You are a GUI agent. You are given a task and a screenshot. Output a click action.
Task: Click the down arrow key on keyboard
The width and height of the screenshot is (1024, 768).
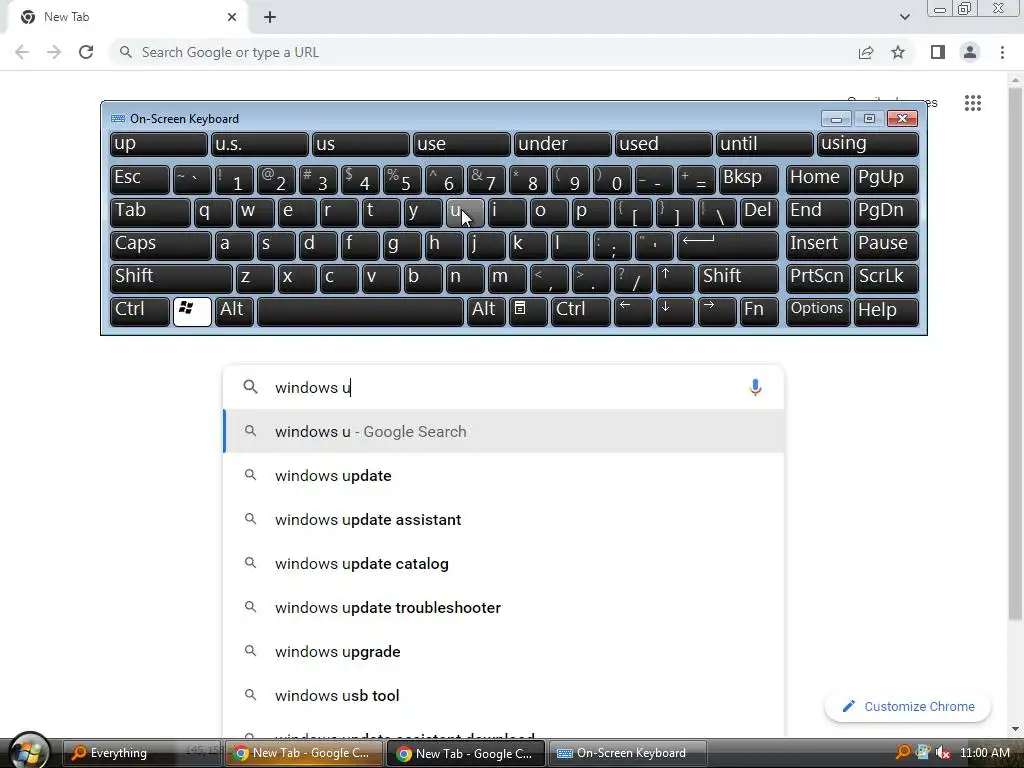(x=675, y=311)
